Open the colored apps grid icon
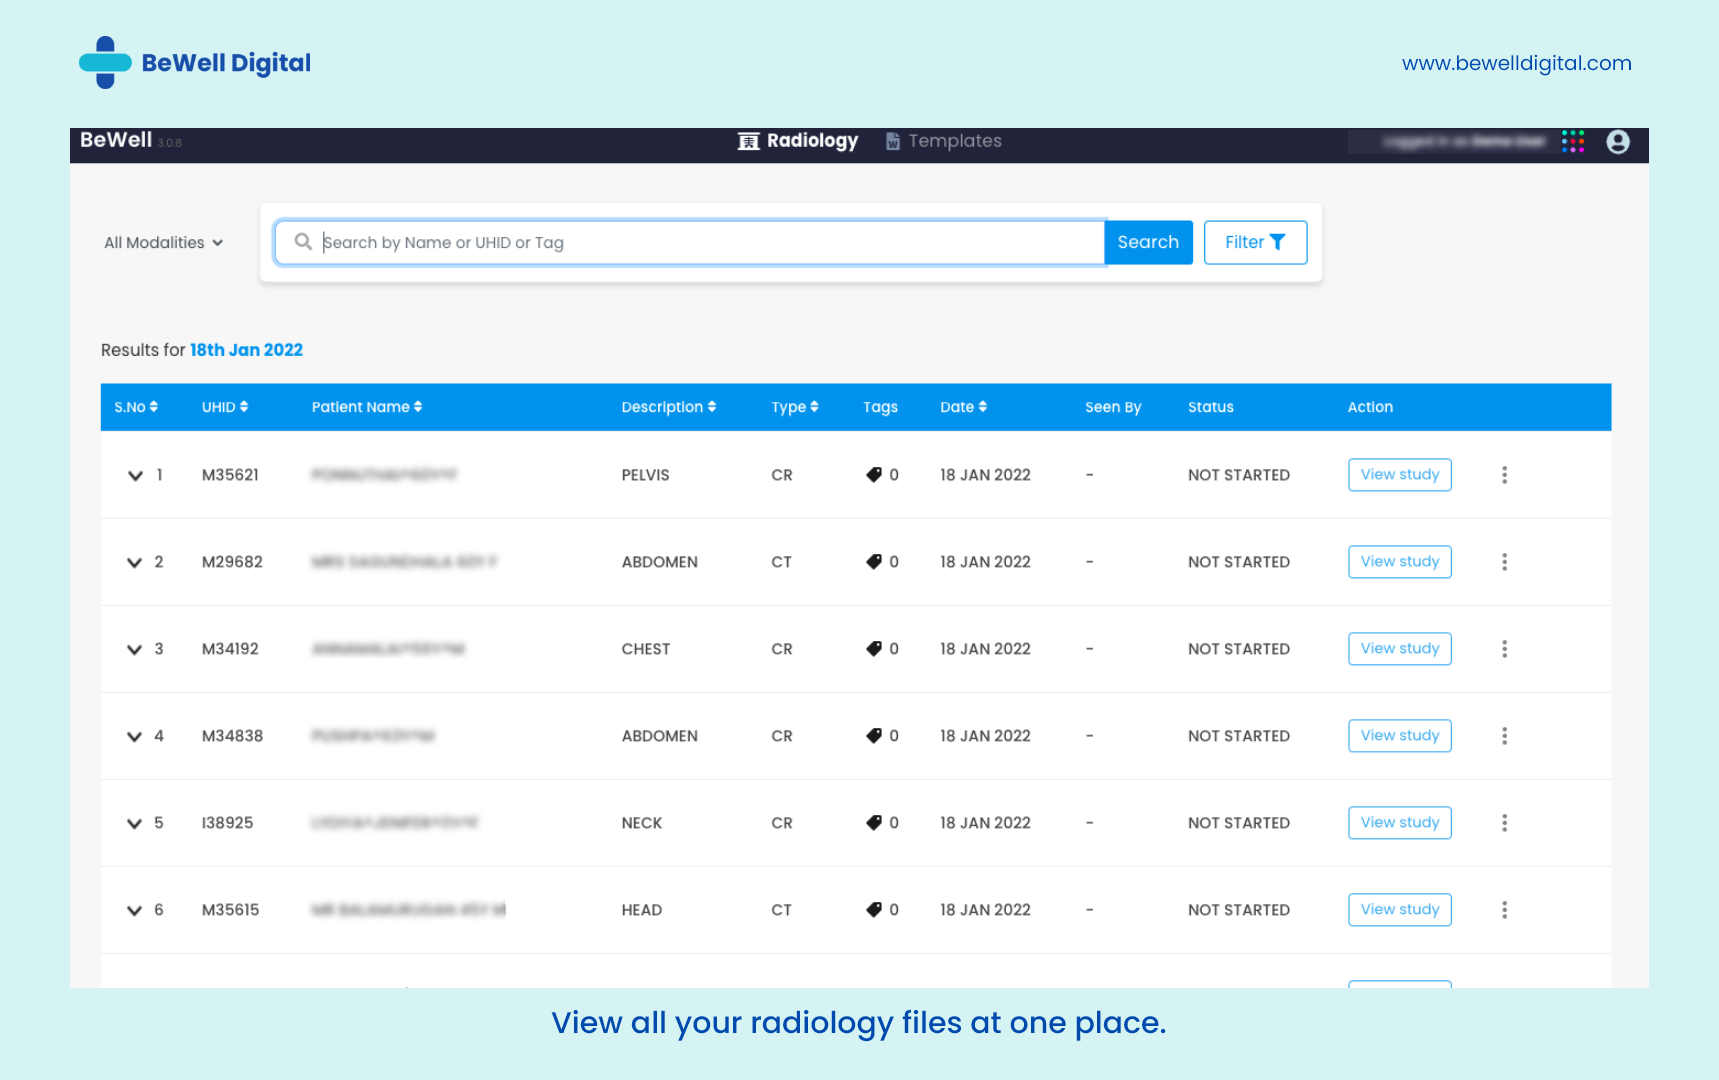Viewport: 1719px width, 1080px height. pyautogui.click(x=1573, y=142)
